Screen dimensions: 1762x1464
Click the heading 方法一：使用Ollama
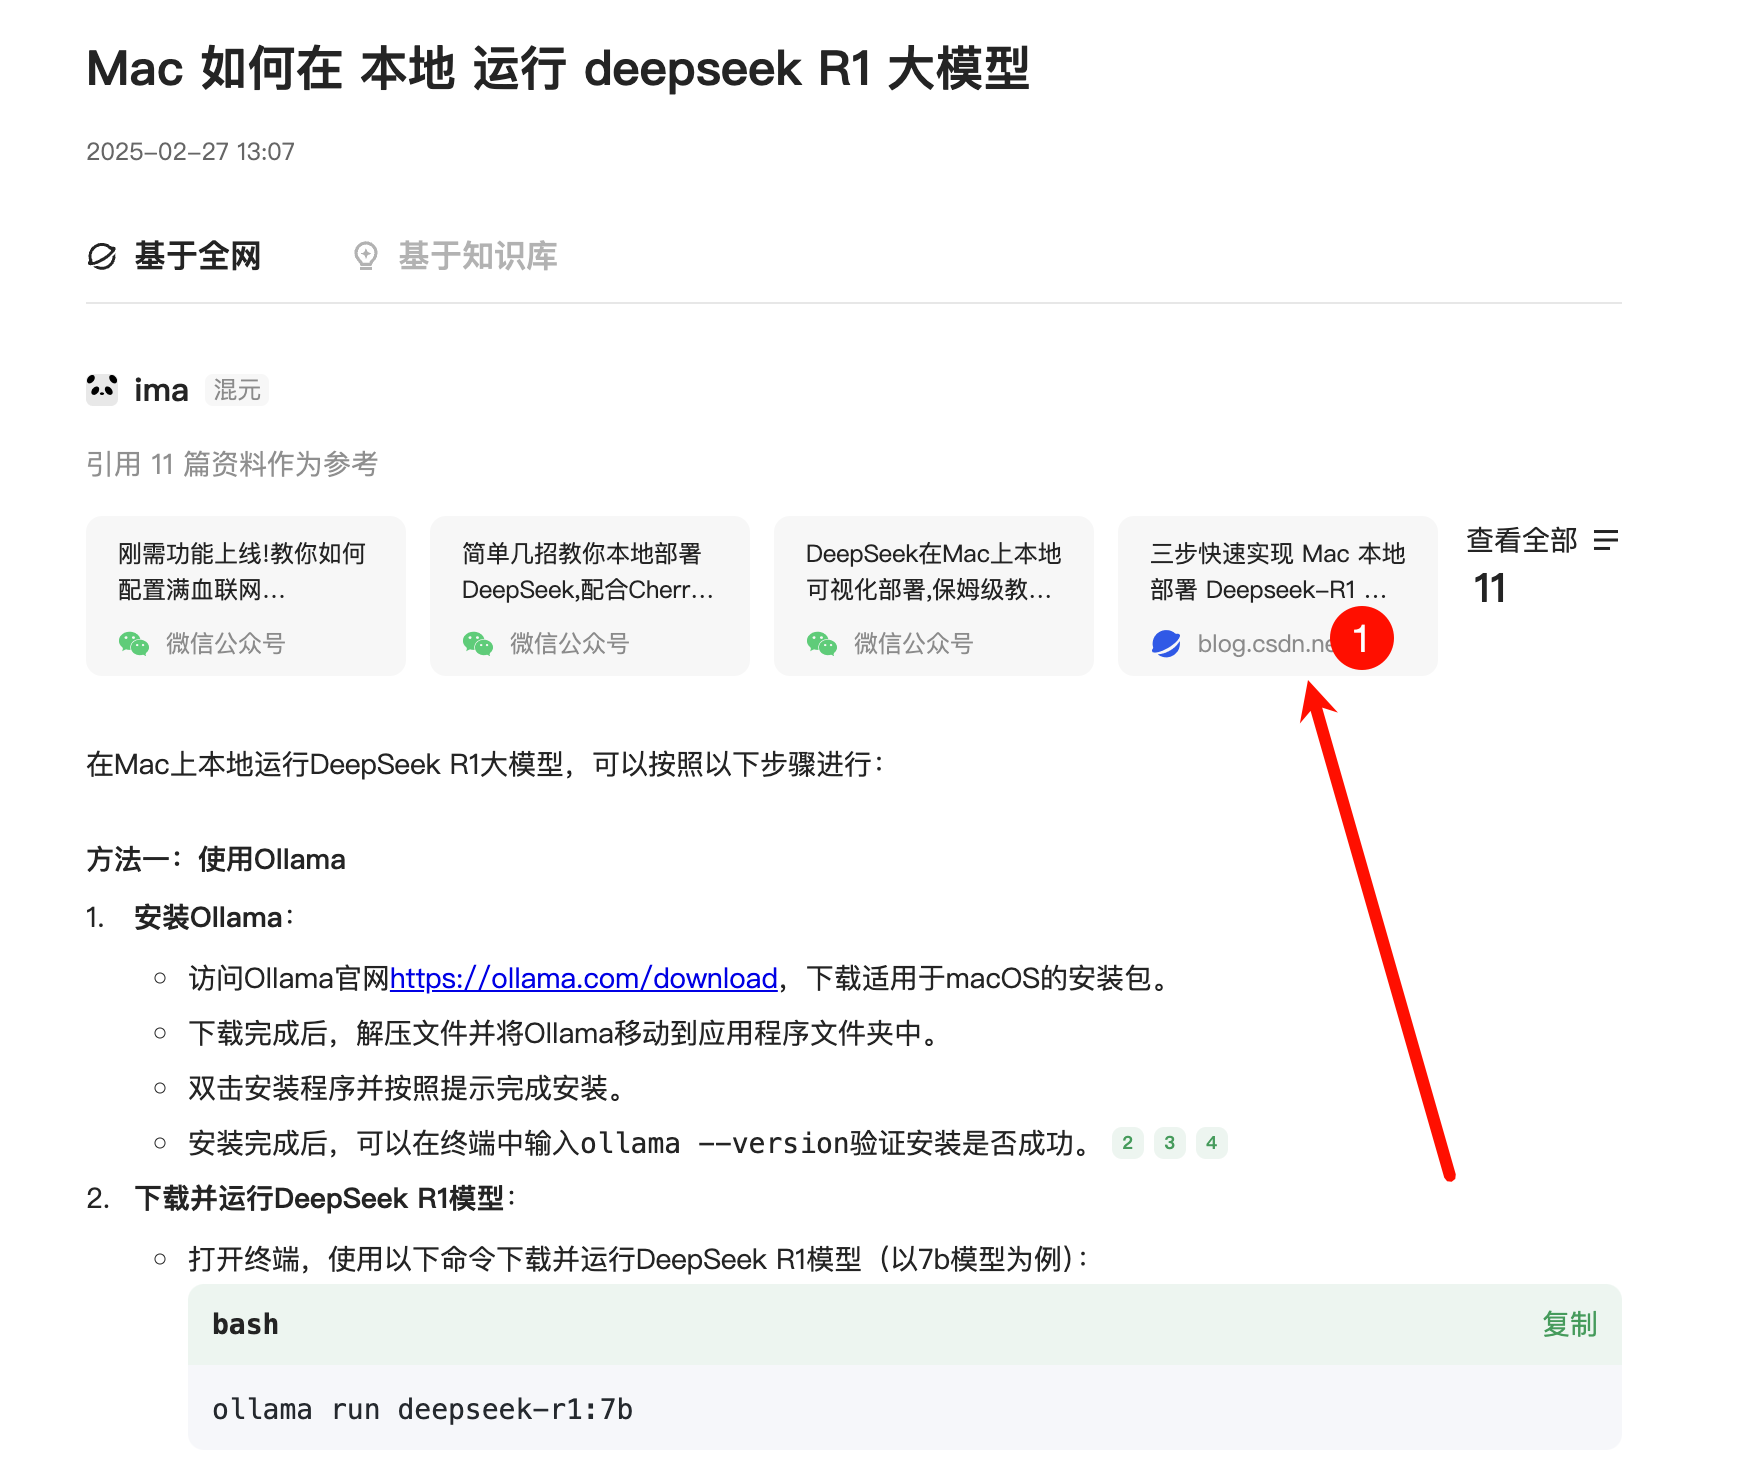[x=216, y=859]
